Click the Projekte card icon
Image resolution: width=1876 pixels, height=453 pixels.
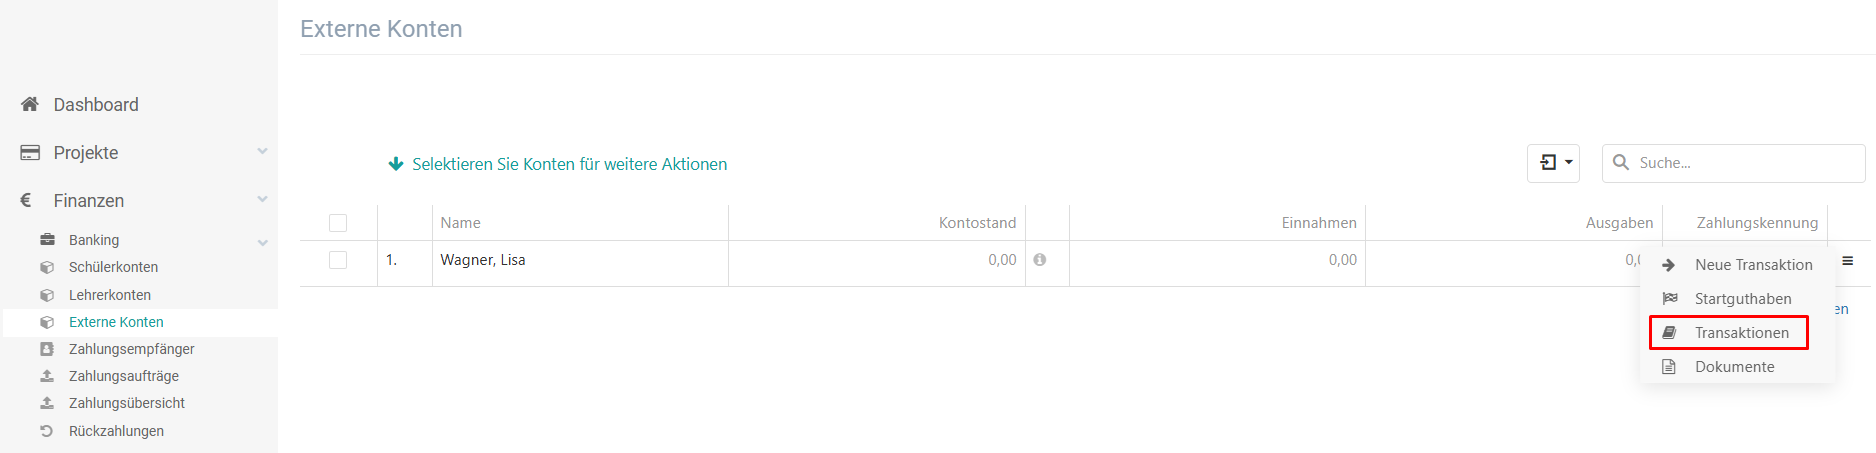coord(30,152)
